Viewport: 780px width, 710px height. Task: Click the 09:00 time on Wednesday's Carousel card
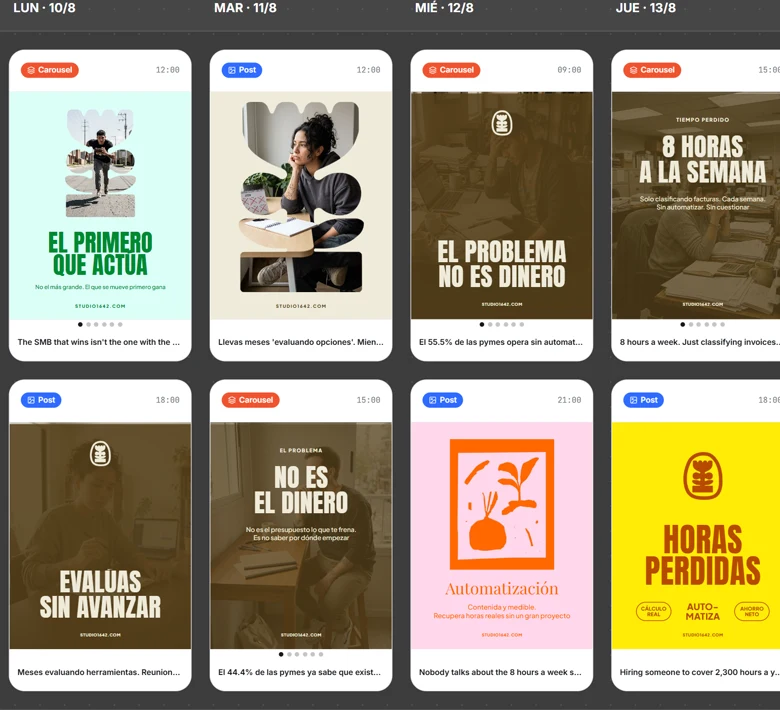tap(569, 70)
